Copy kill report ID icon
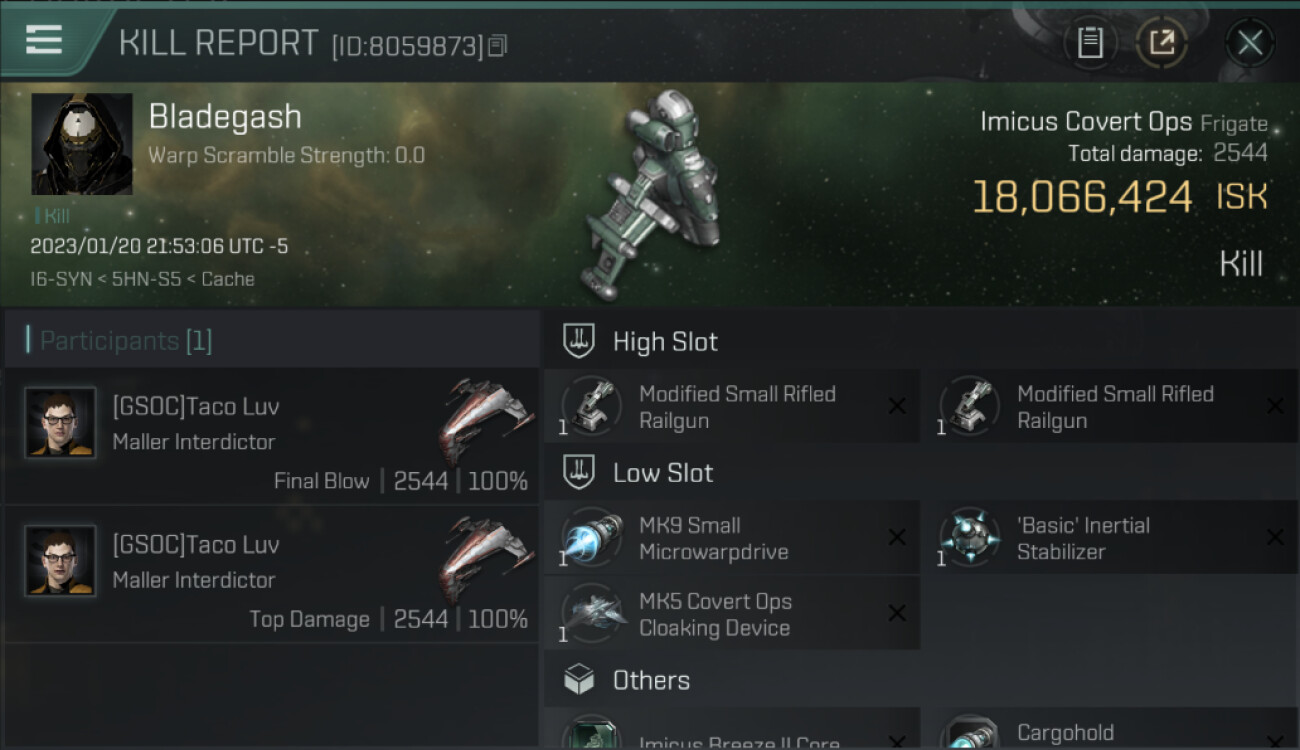Screen dimensions: 1300x750 click(498, 45)
